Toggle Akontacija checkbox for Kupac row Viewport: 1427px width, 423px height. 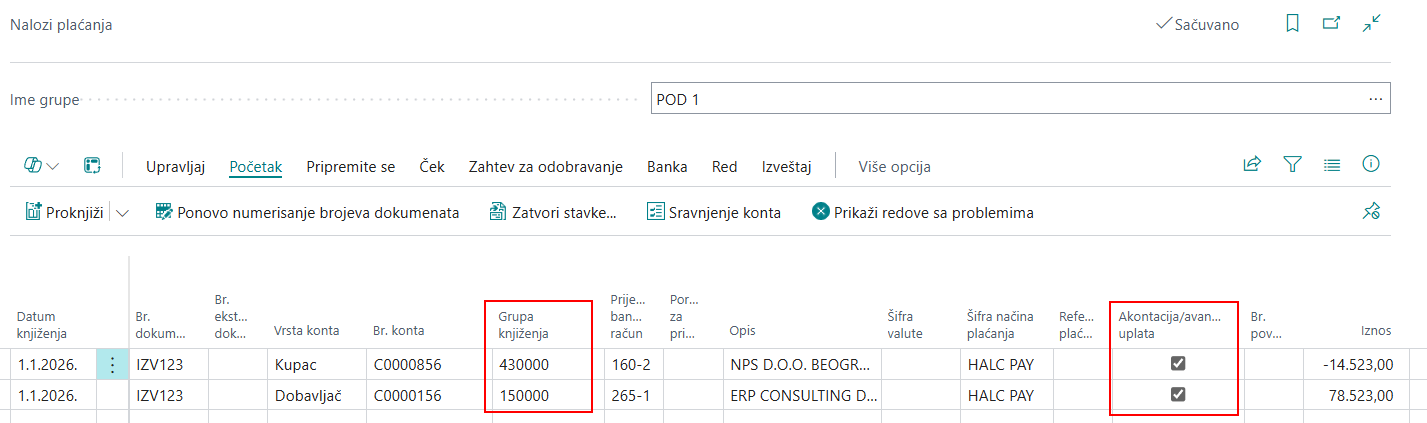click(x=1178, y=364)
